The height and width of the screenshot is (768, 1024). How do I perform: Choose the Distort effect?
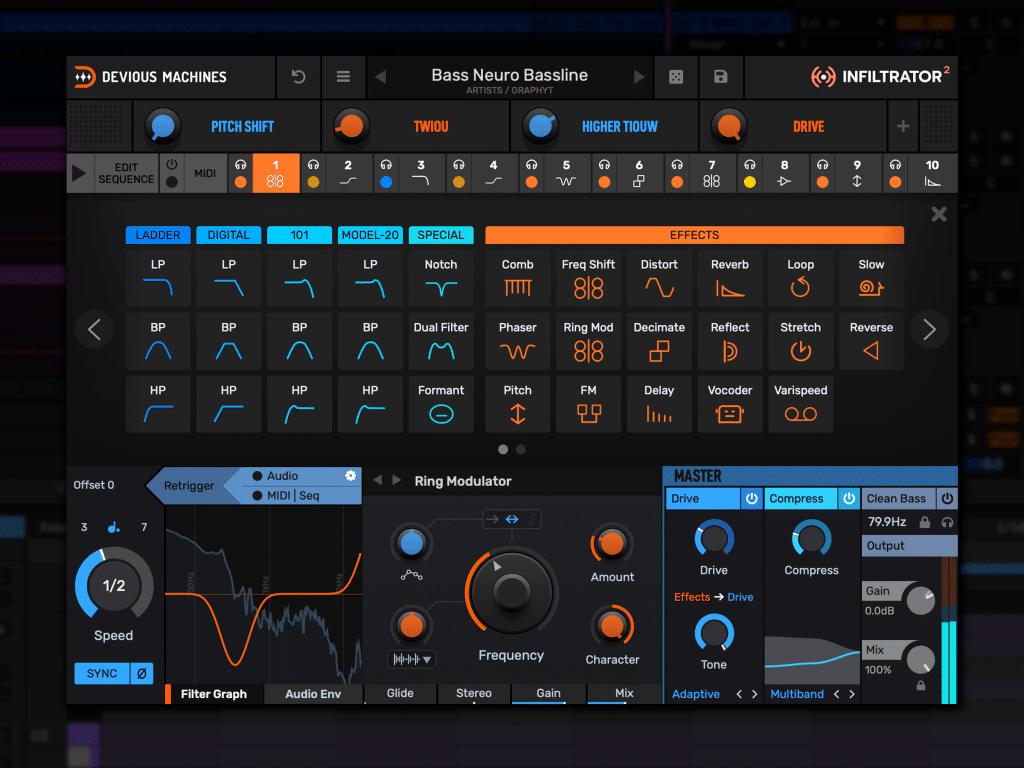coord(659,278)
